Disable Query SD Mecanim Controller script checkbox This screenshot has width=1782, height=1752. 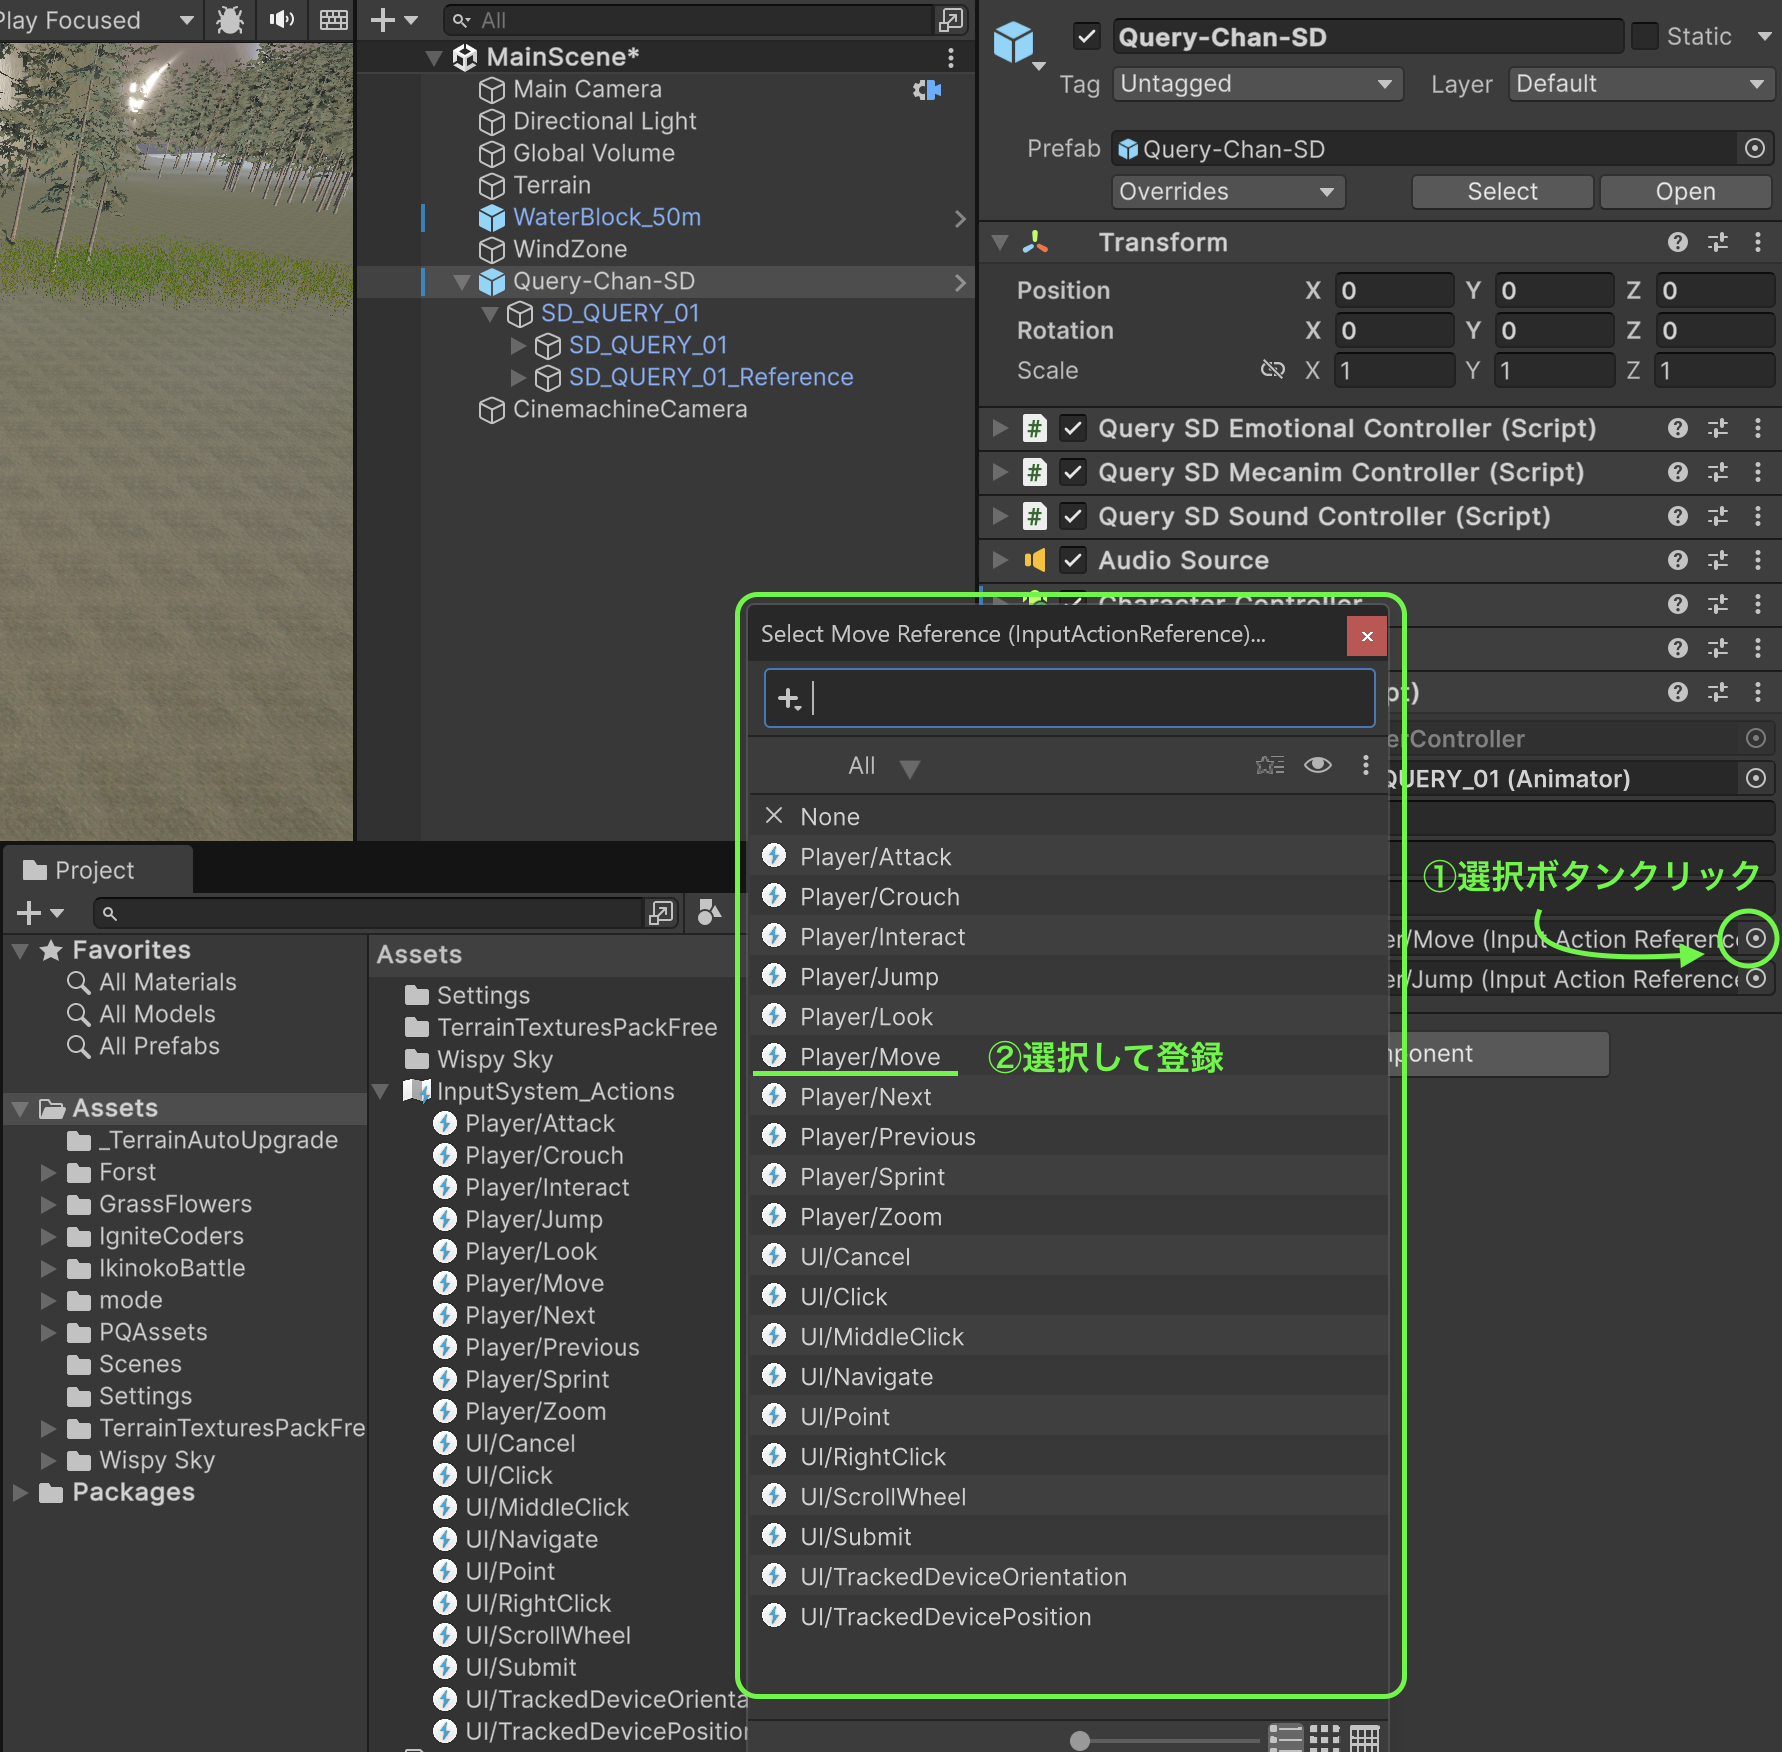(x=1073, y=472)
